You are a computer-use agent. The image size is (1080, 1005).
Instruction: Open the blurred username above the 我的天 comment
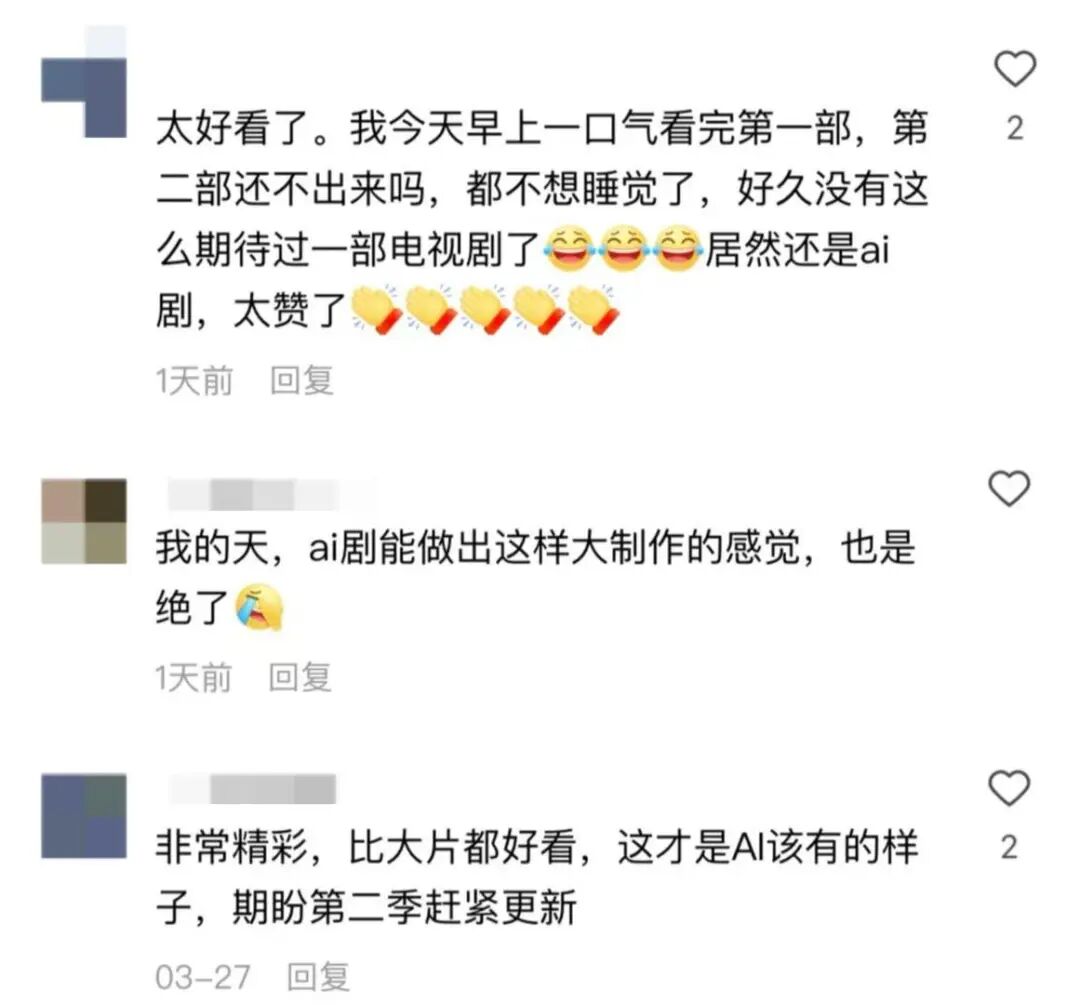click(271, 494)
